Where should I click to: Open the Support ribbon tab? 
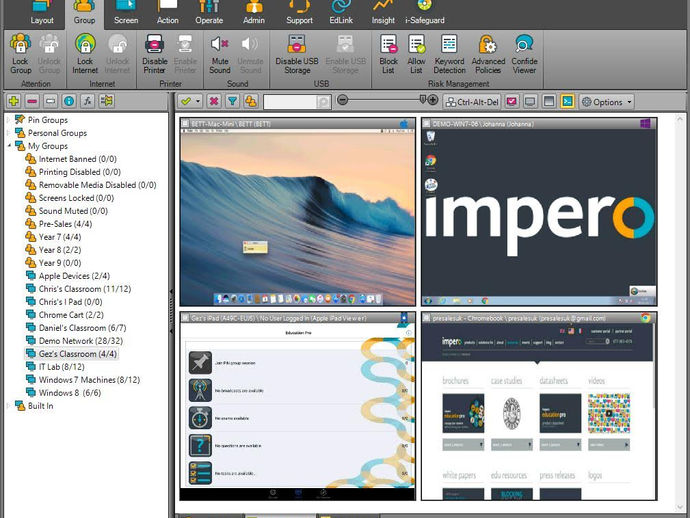299,13
